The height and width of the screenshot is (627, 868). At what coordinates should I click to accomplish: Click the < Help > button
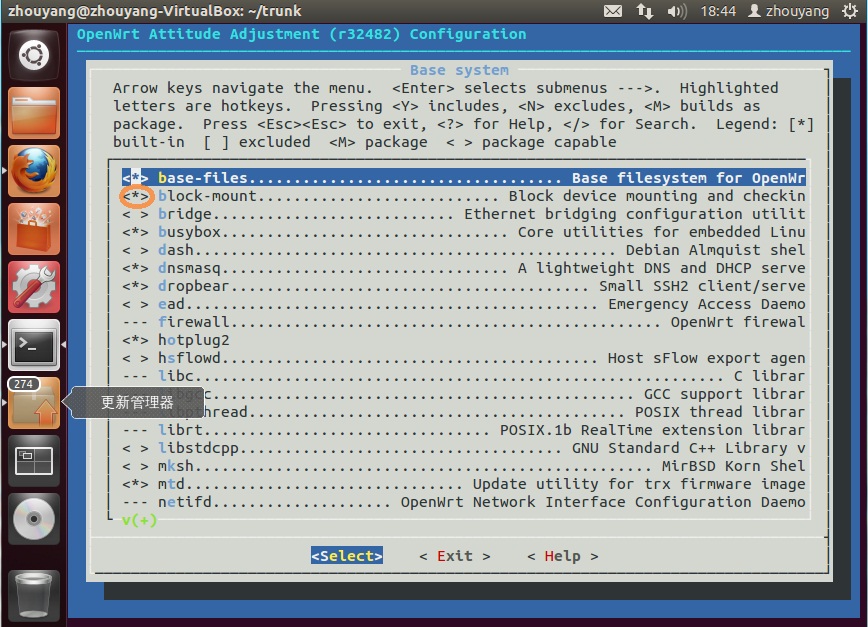click(562, 556)
